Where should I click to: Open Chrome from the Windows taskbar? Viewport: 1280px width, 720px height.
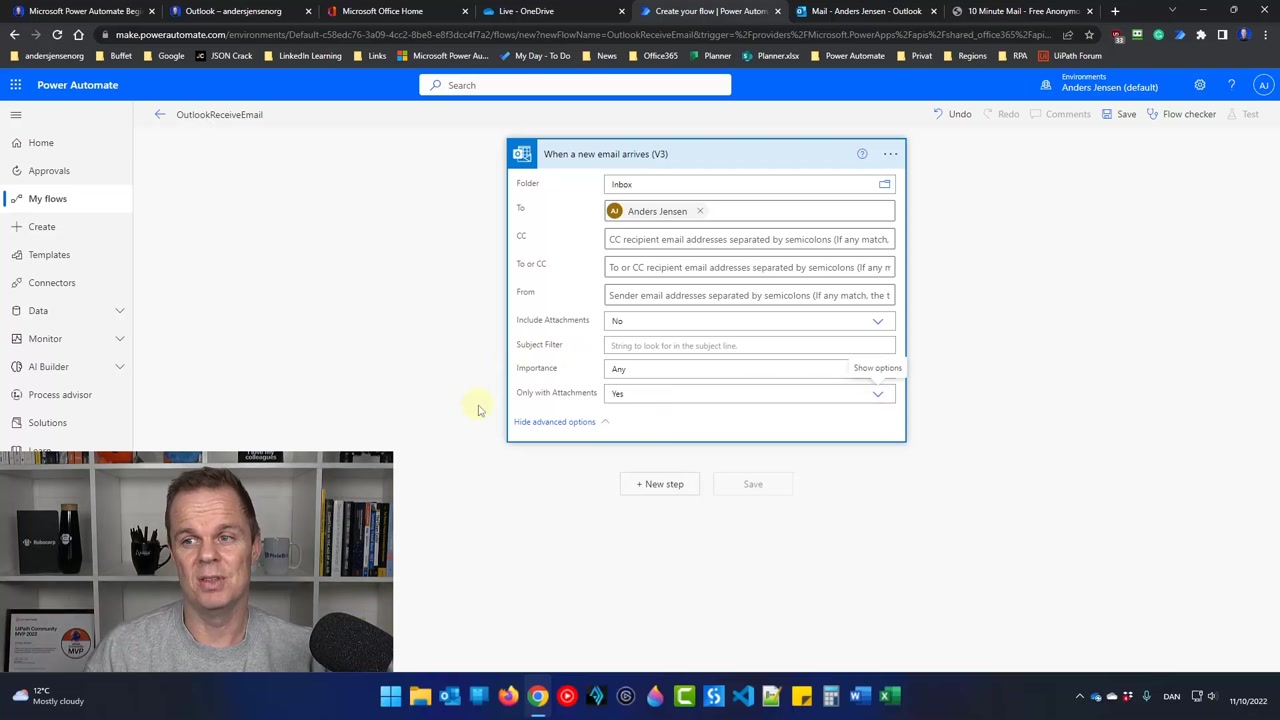tap(538, 696)
